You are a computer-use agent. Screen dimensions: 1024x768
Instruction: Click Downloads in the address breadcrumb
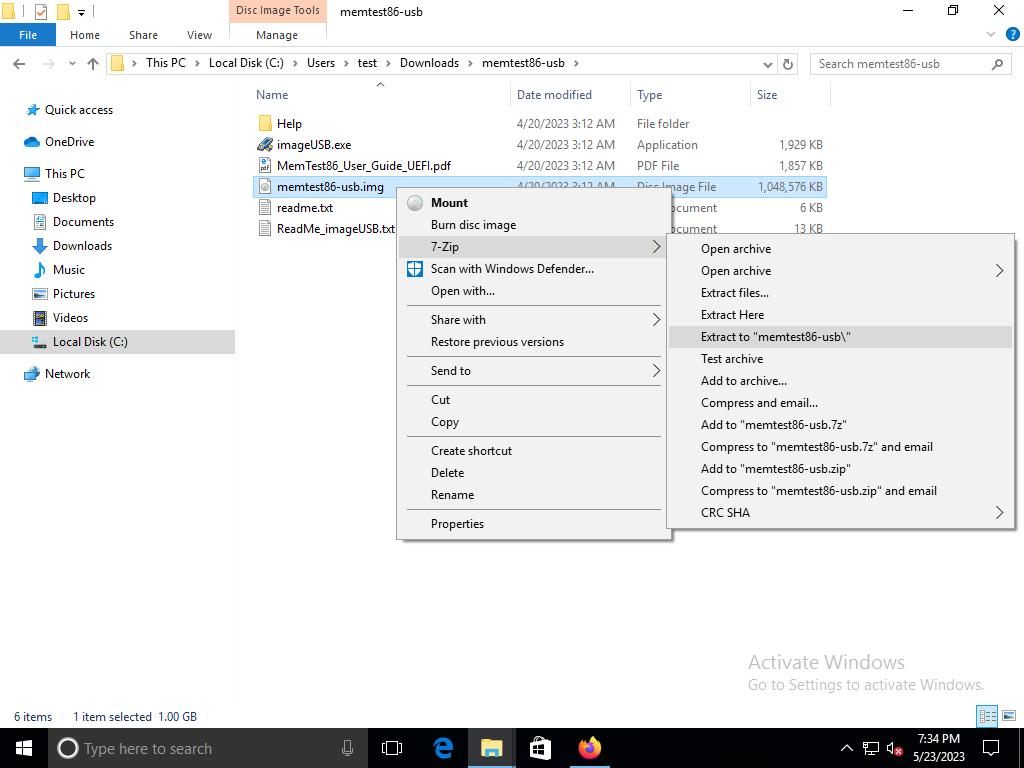coord(429,63)
